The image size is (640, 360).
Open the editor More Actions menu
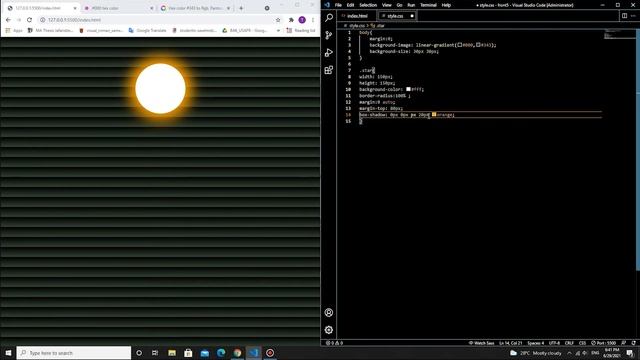633,16
